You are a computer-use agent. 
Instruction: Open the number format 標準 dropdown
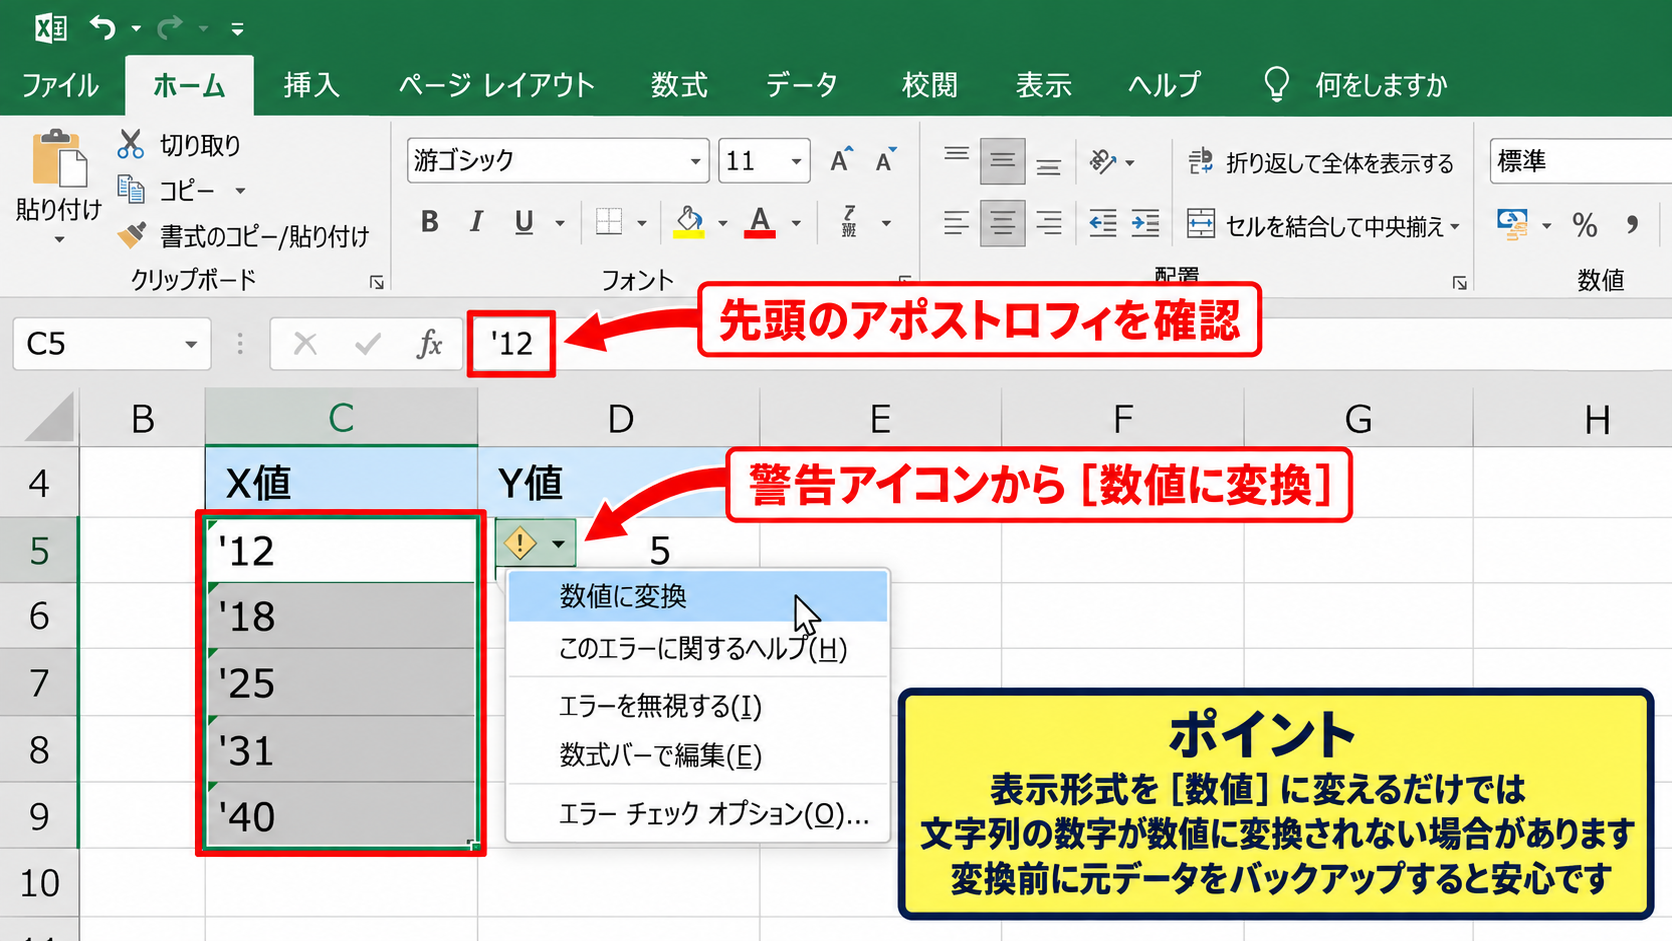click(1580, 161)
